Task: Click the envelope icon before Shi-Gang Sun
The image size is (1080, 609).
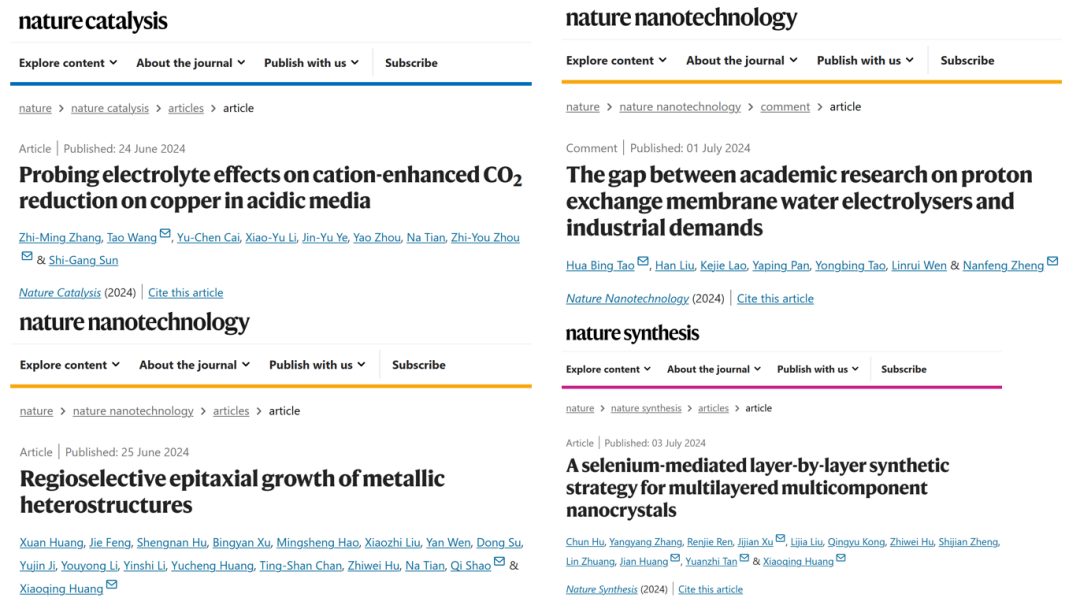Action: tap(27, 256)
